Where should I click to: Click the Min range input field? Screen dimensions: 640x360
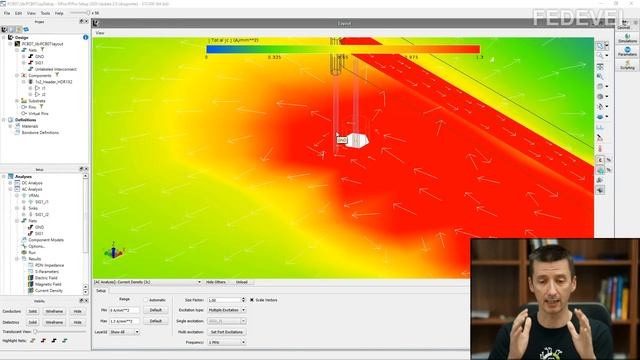pyautogui.click(x=124, y=310)
